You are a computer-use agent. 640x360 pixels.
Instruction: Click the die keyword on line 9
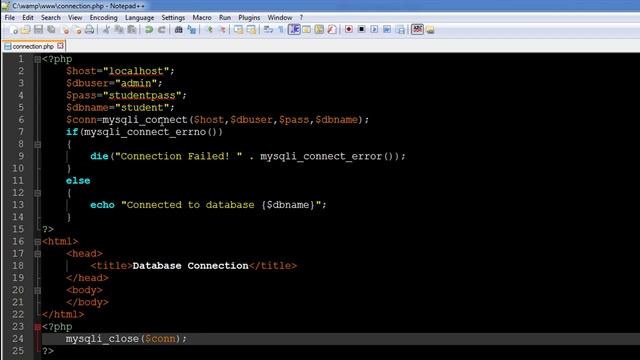click(99, 156)
